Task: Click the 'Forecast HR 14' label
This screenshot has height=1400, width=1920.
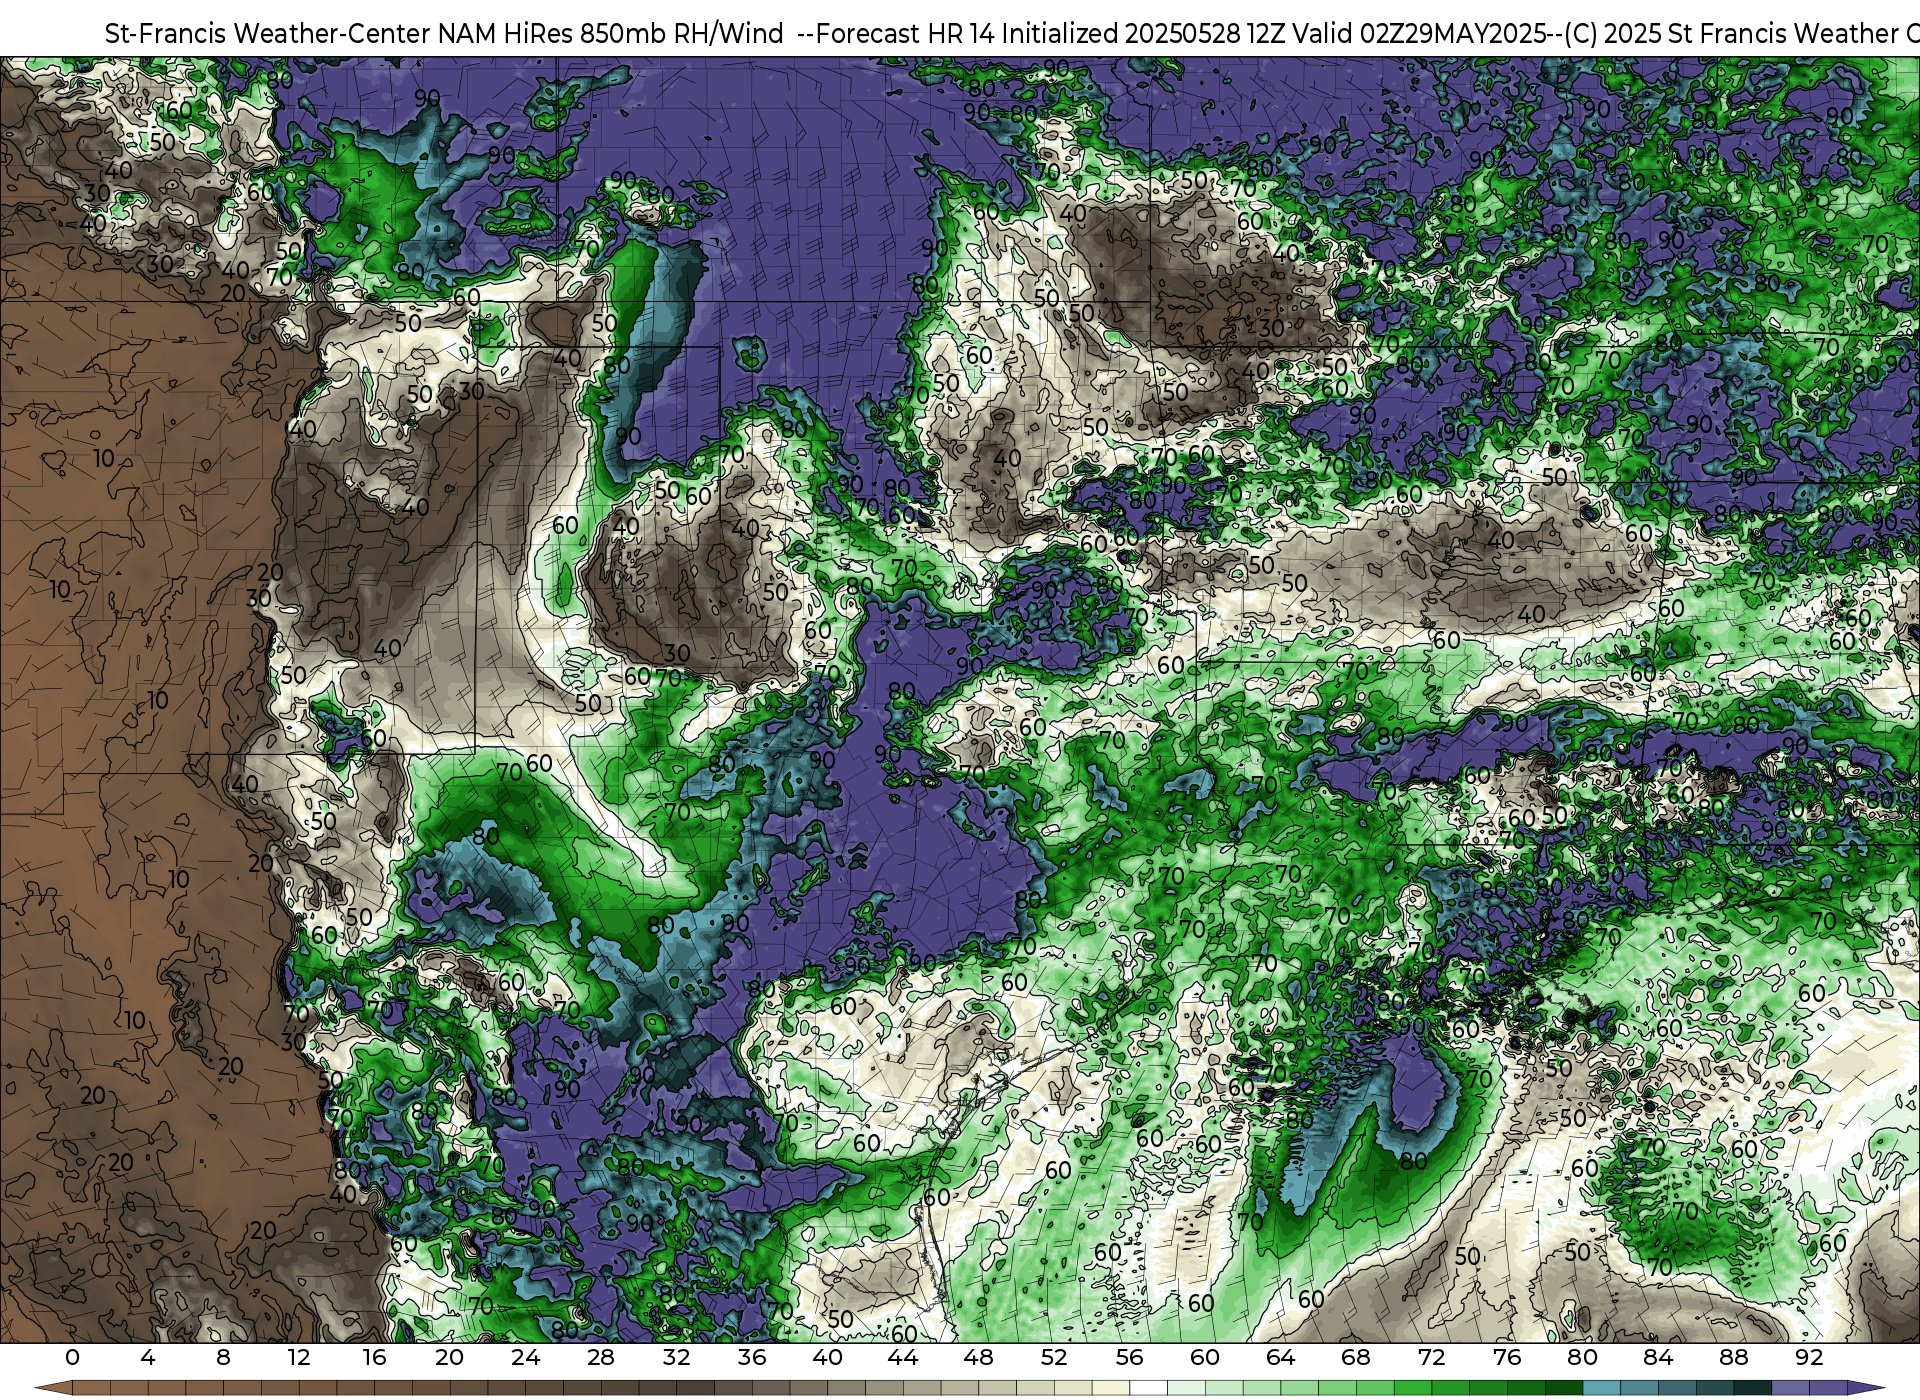Action: tap(905, 33)
